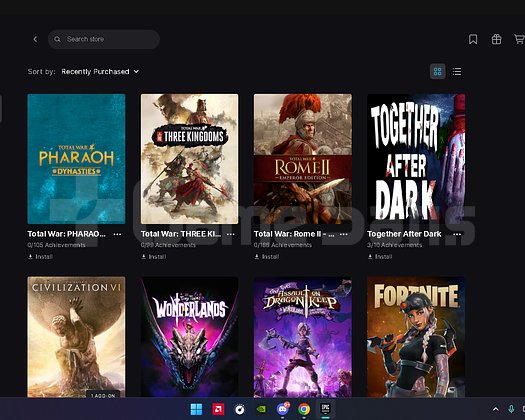
Task: Open Together After Dark cover art
Action: tap(416, 159)
